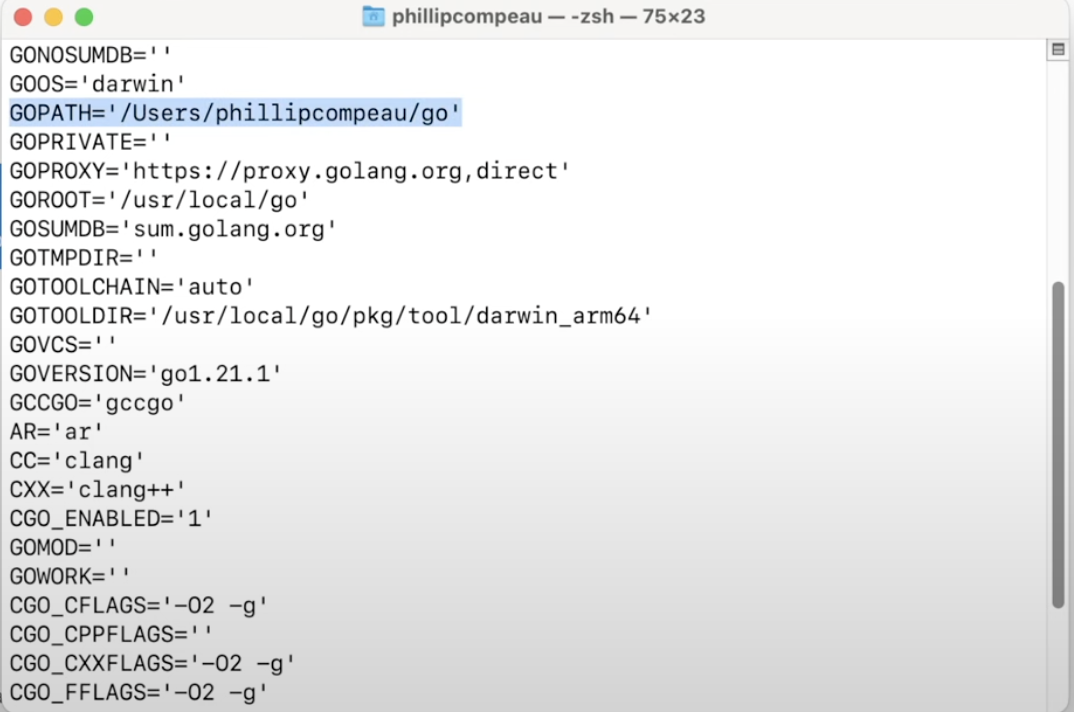Click the split pane icon above scrollbar
1074x712 pixels.
tap(1058, 49)
